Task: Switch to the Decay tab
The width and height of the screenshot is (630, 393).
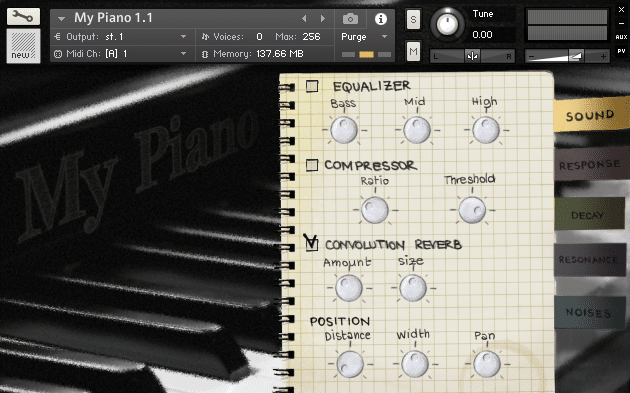Action: 588,215
